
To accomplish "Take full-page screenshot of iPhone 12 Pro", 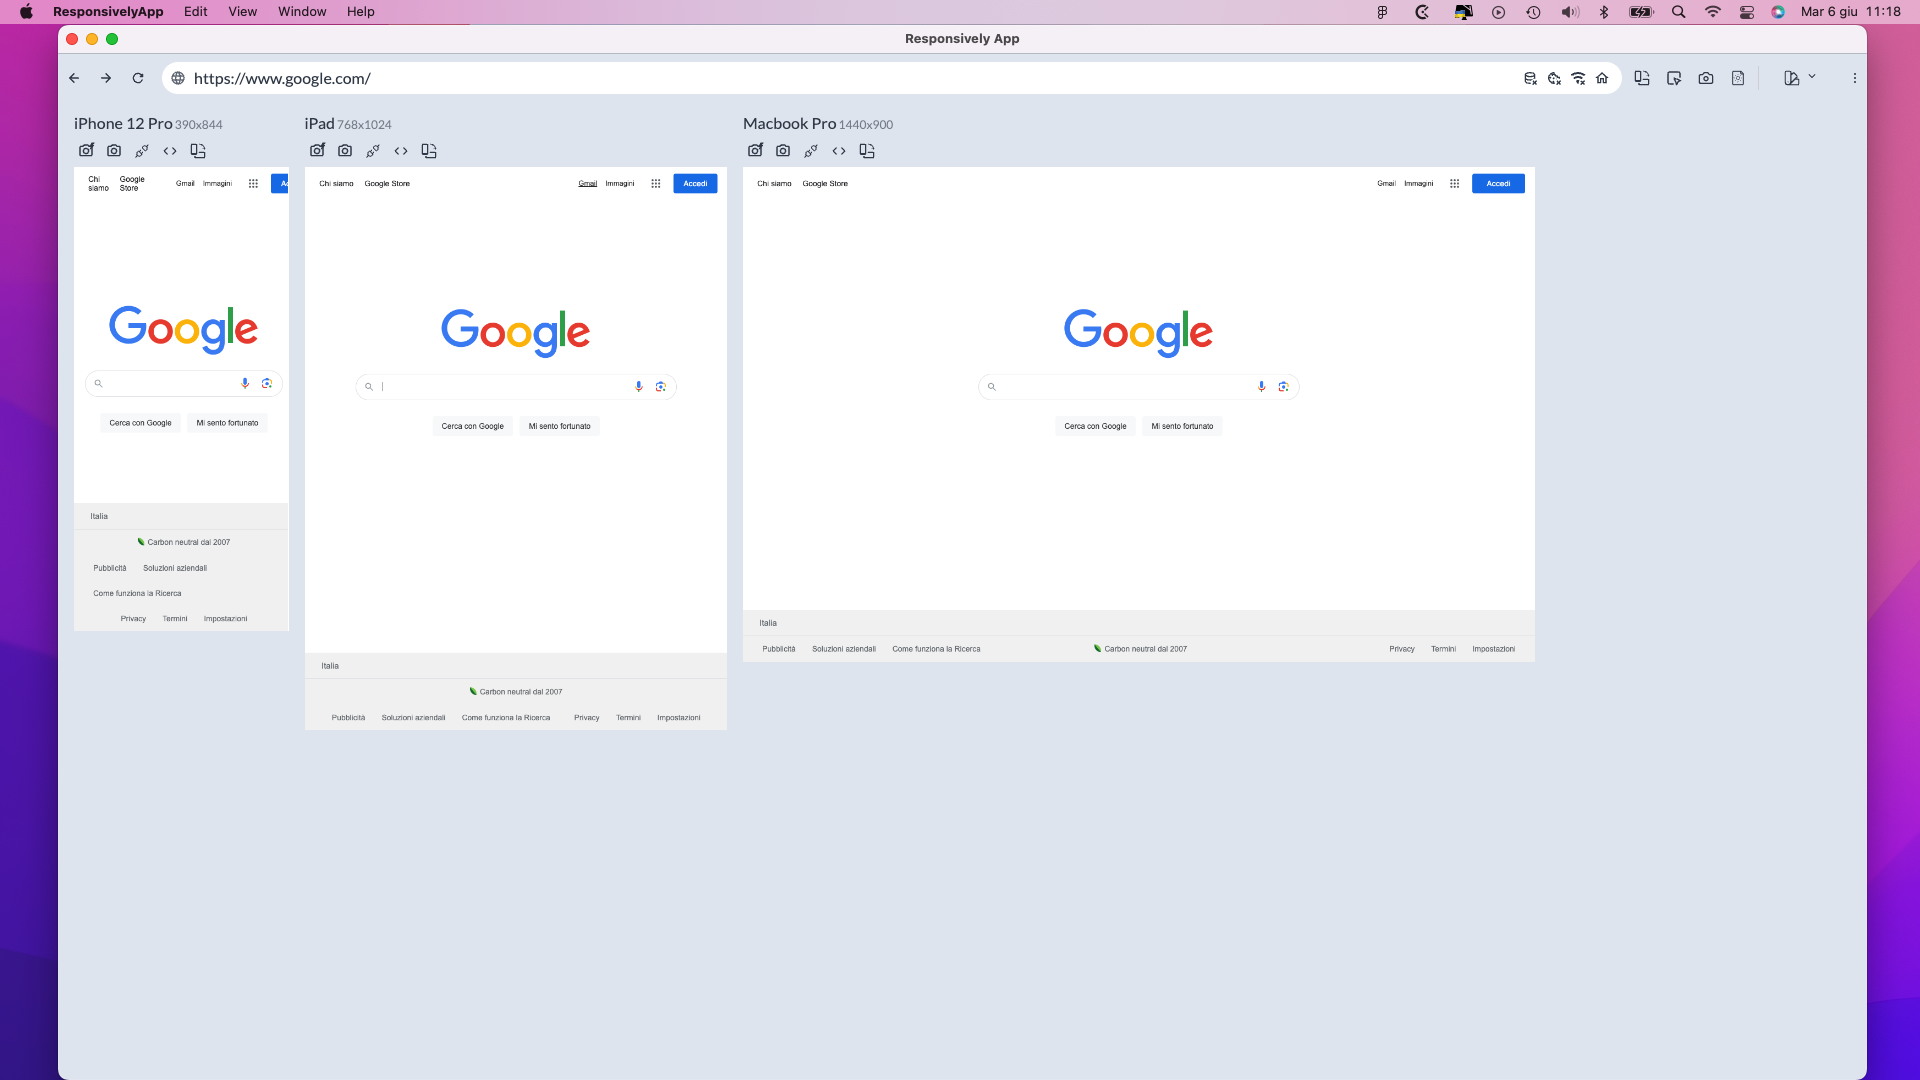I will tap(86, 150).
